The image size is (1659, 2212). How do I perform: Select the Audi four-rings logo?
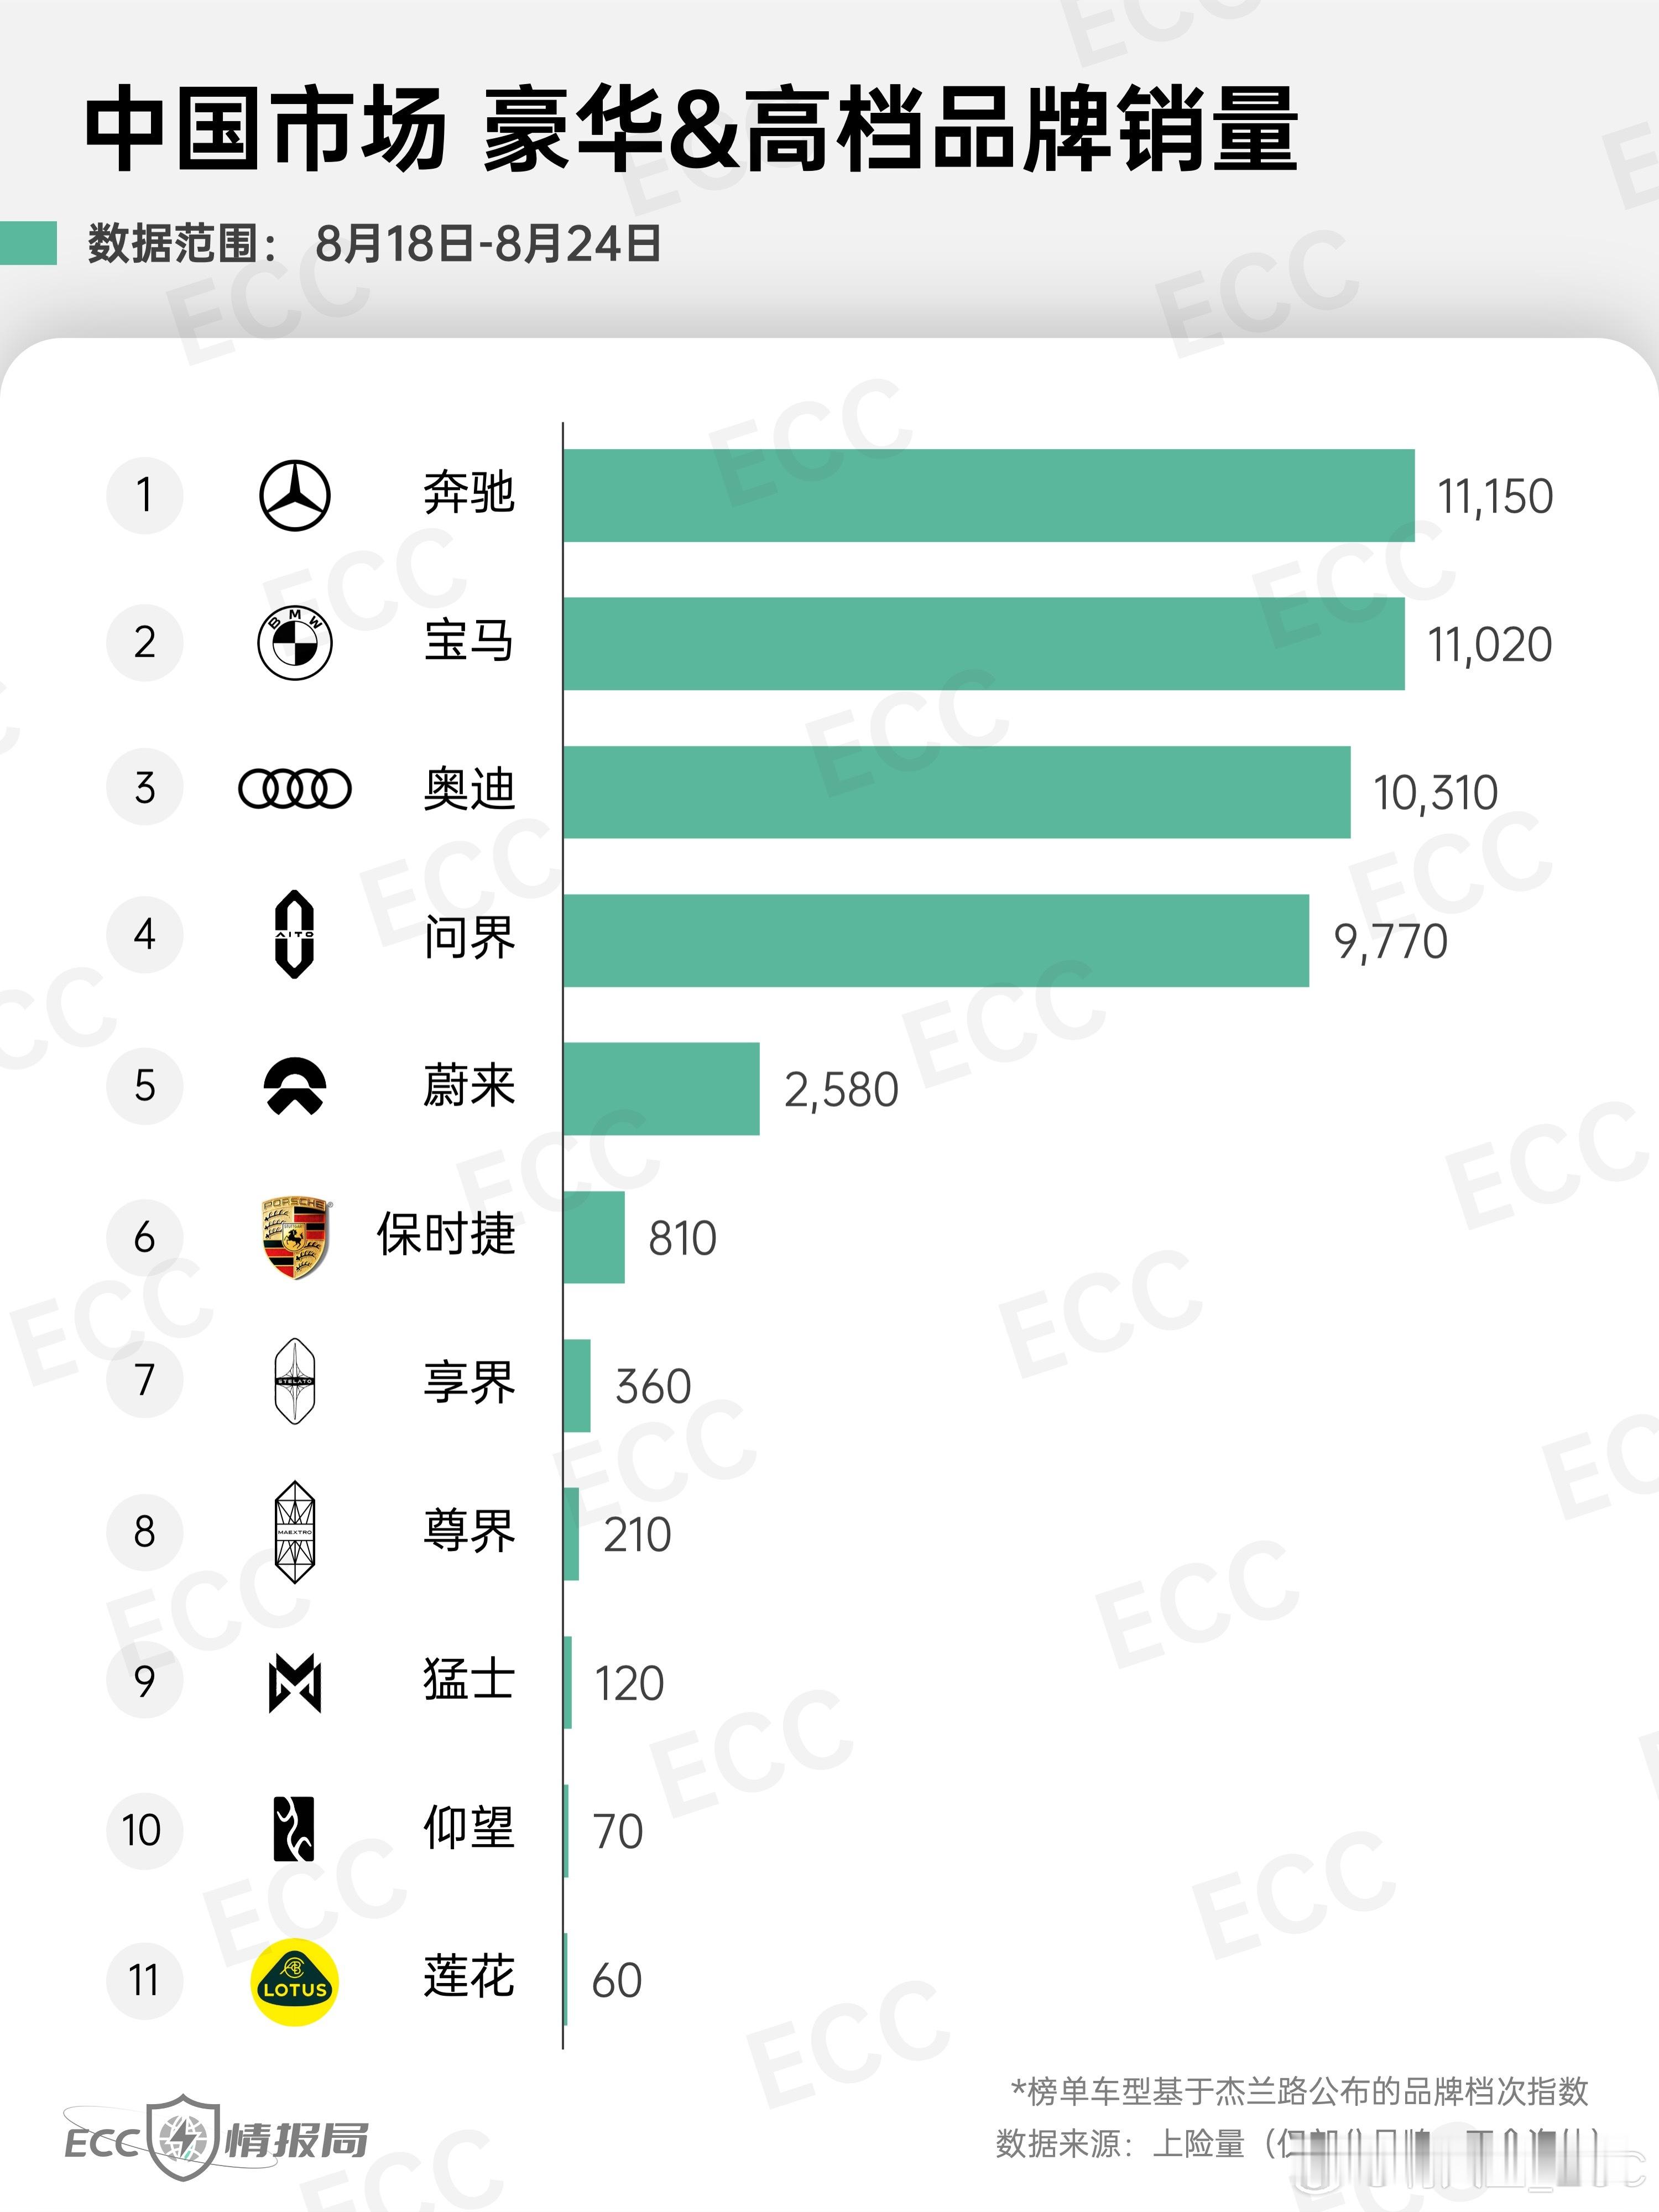click(295, 789)
